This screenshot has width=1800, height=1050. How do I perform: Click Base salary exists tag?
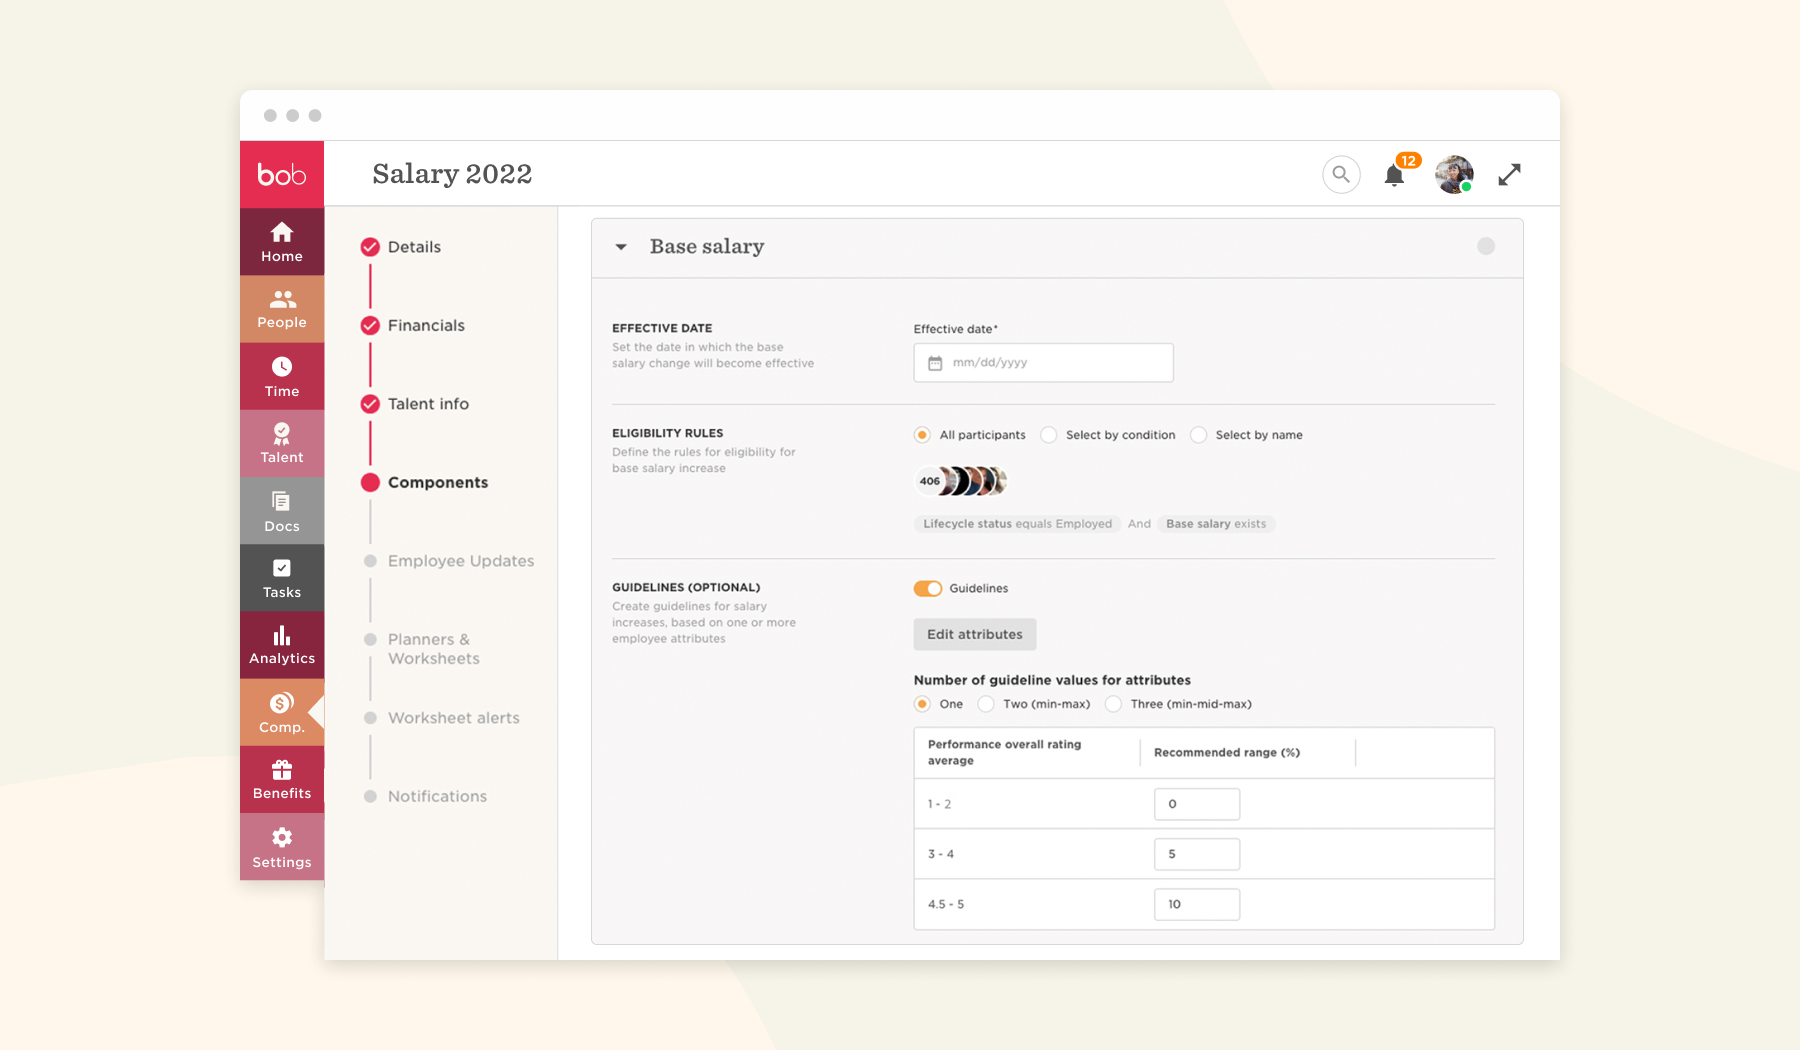coord(1216,524)
